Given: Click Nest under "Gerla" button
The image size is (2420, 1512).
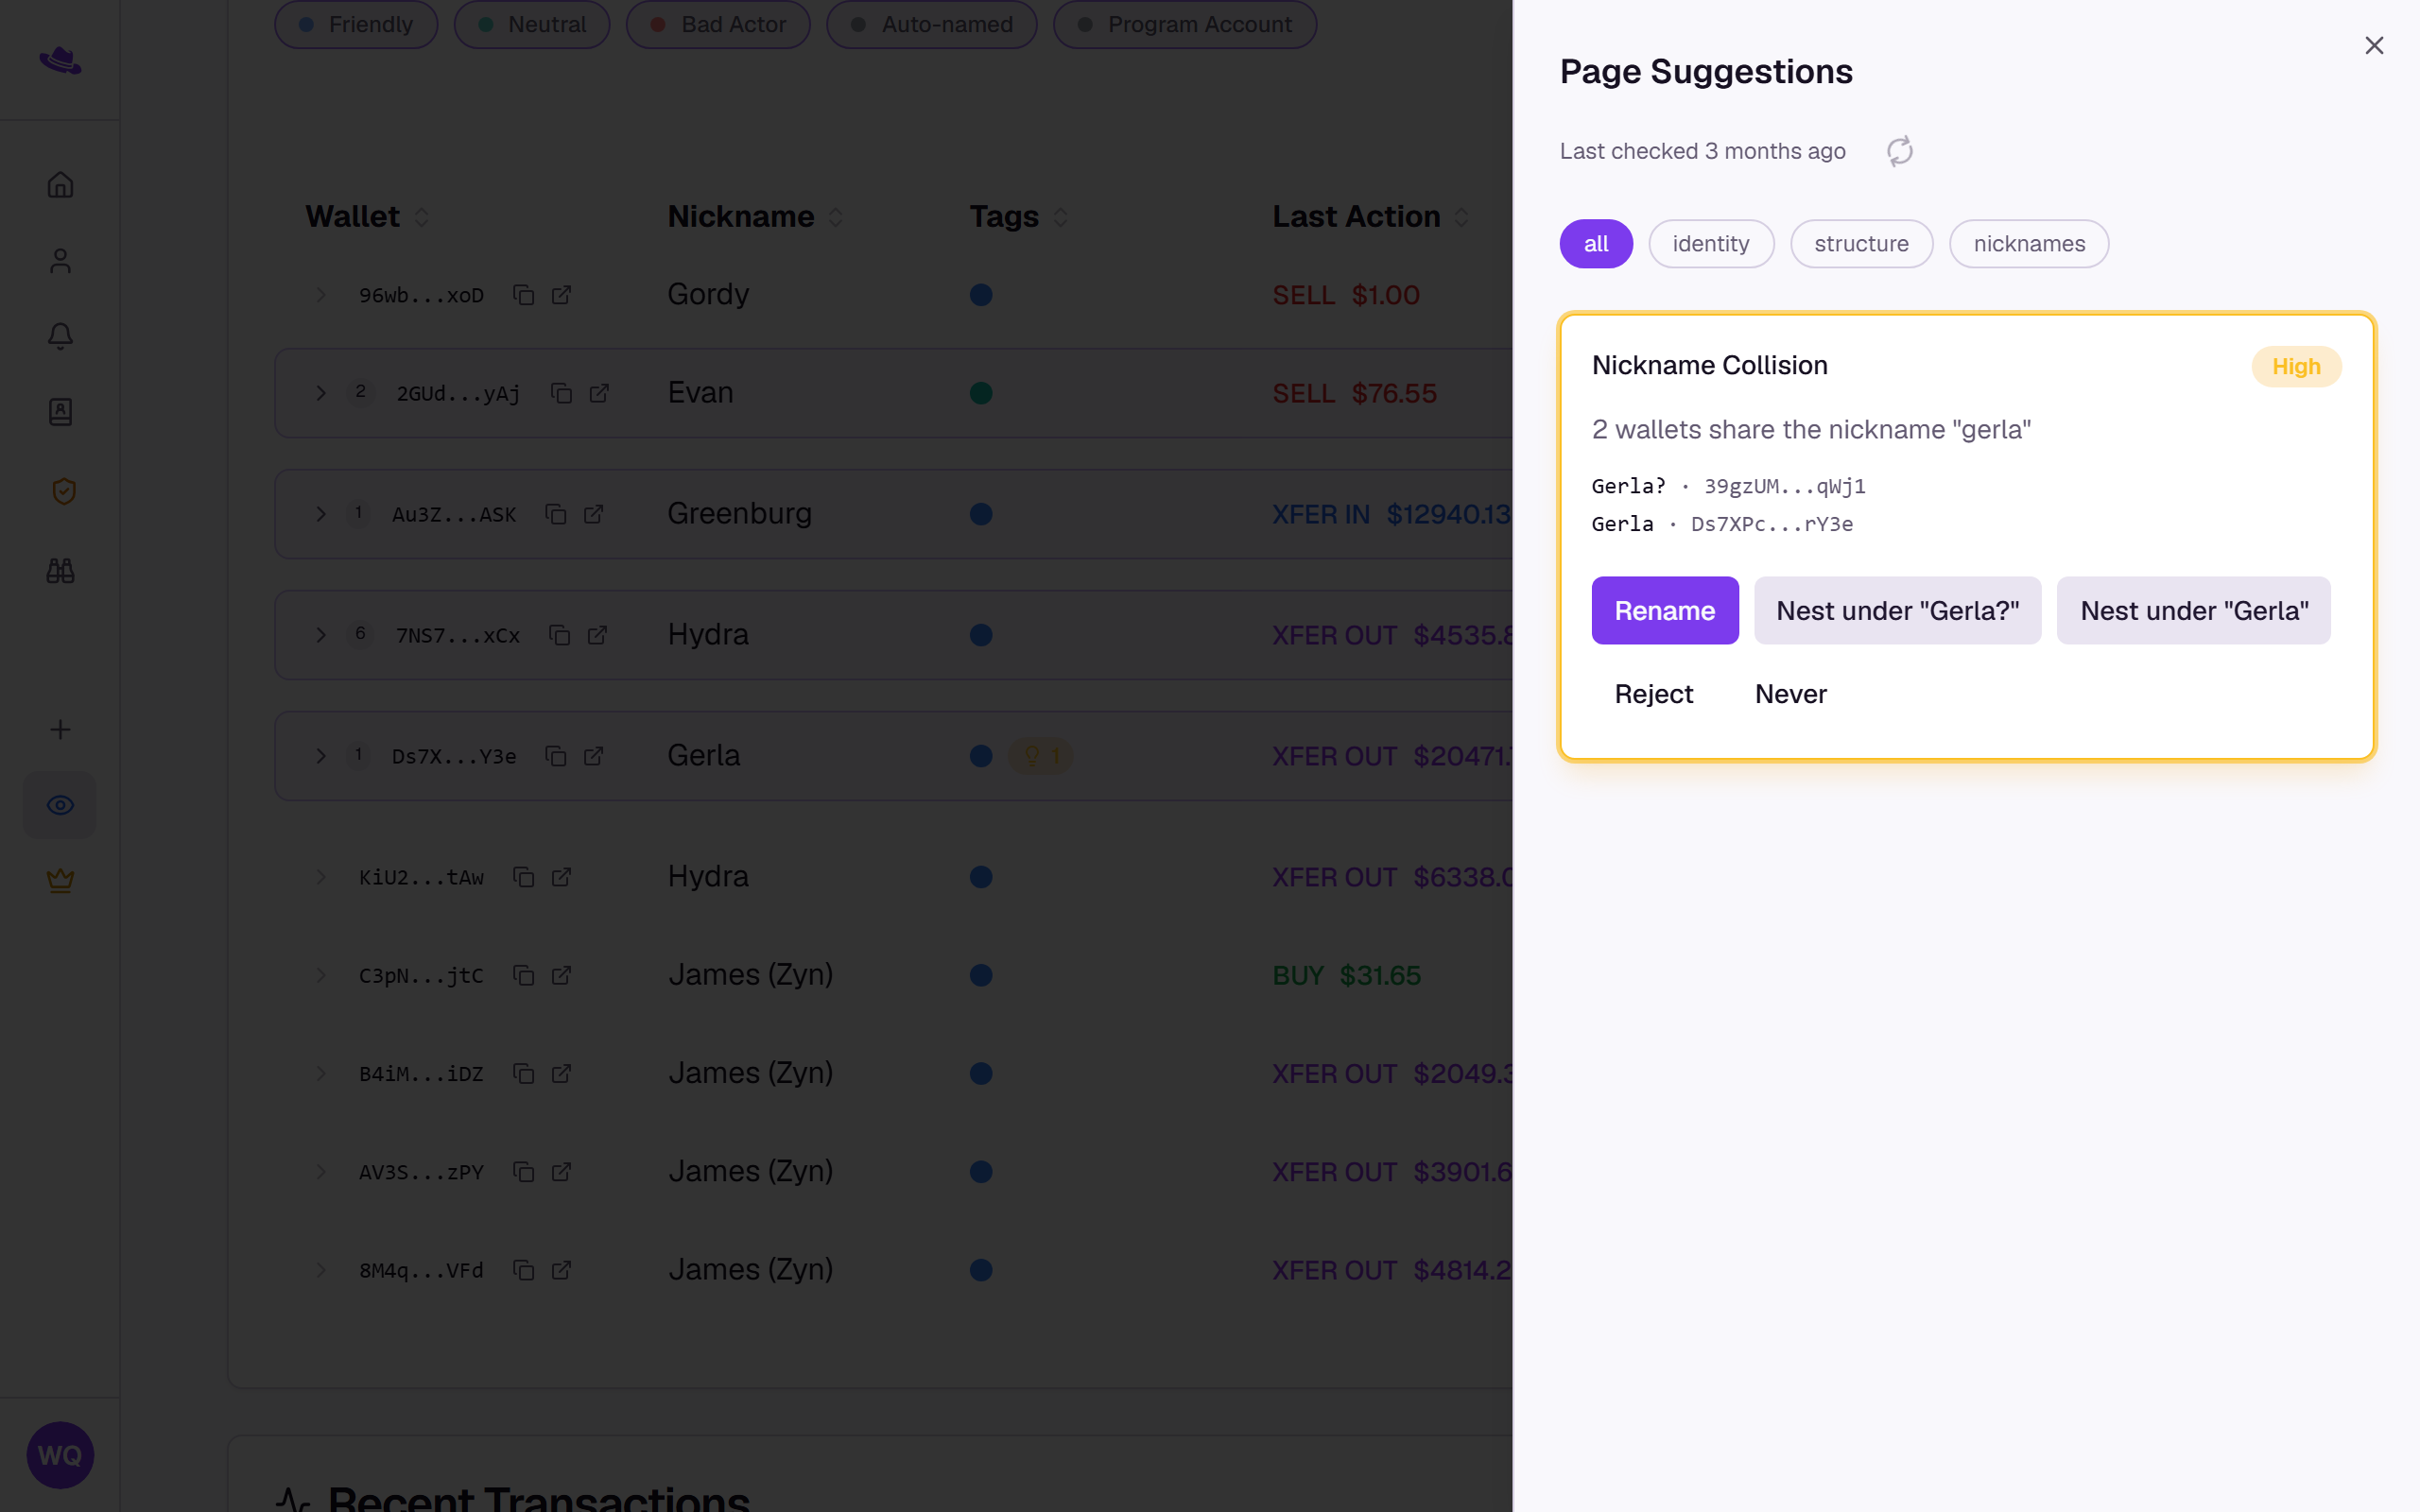Looking at the screenshot, I should (2194, 610).
